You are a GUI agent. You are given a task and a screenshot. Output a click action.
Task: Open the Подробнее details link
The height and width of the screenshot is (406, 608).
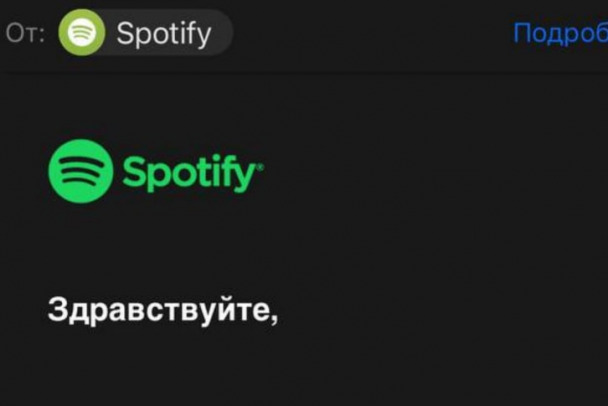[x=560, y=34]
